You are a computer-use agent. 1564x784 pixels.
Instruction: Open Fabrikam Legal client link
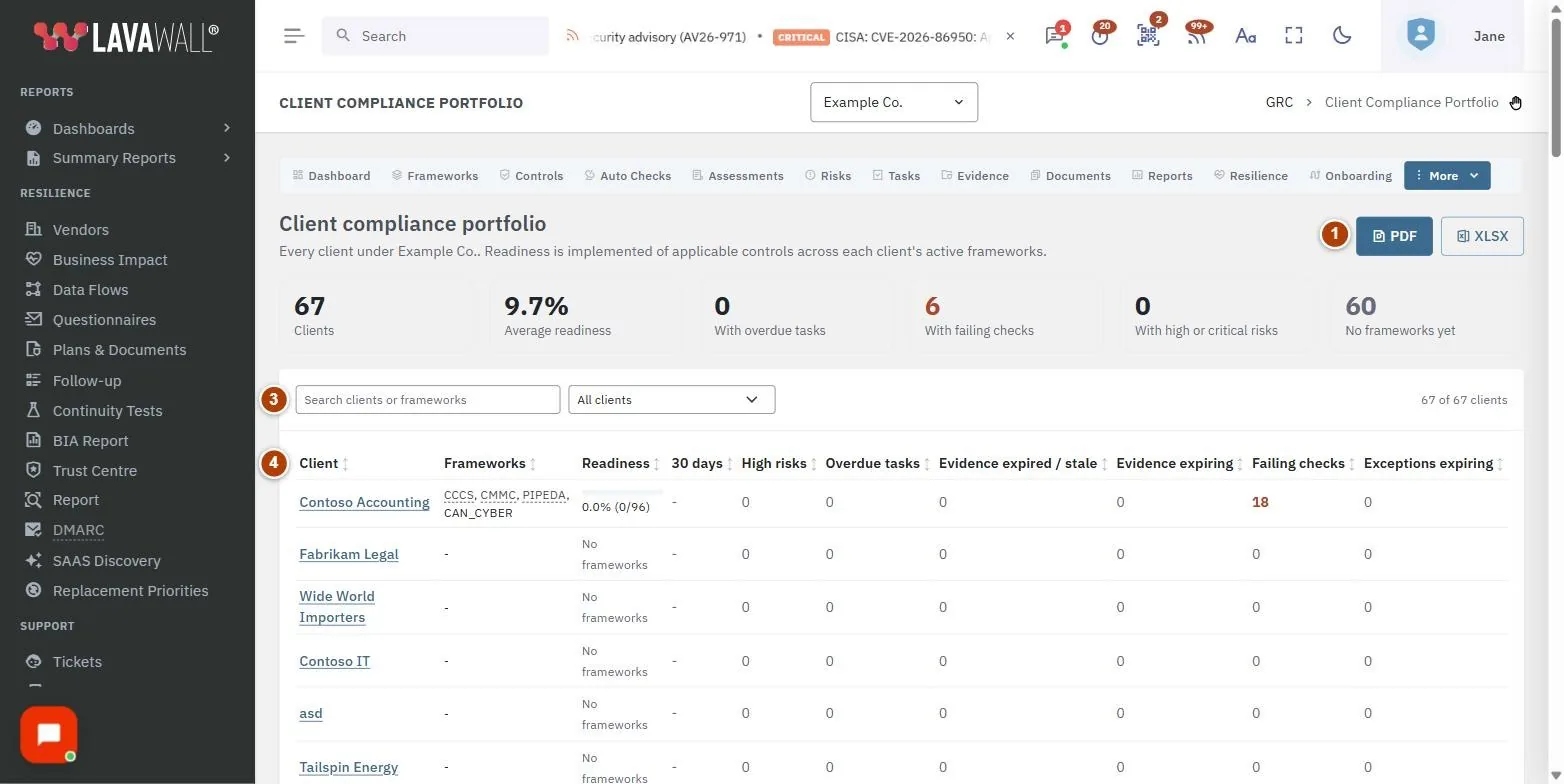coord(349,554)
